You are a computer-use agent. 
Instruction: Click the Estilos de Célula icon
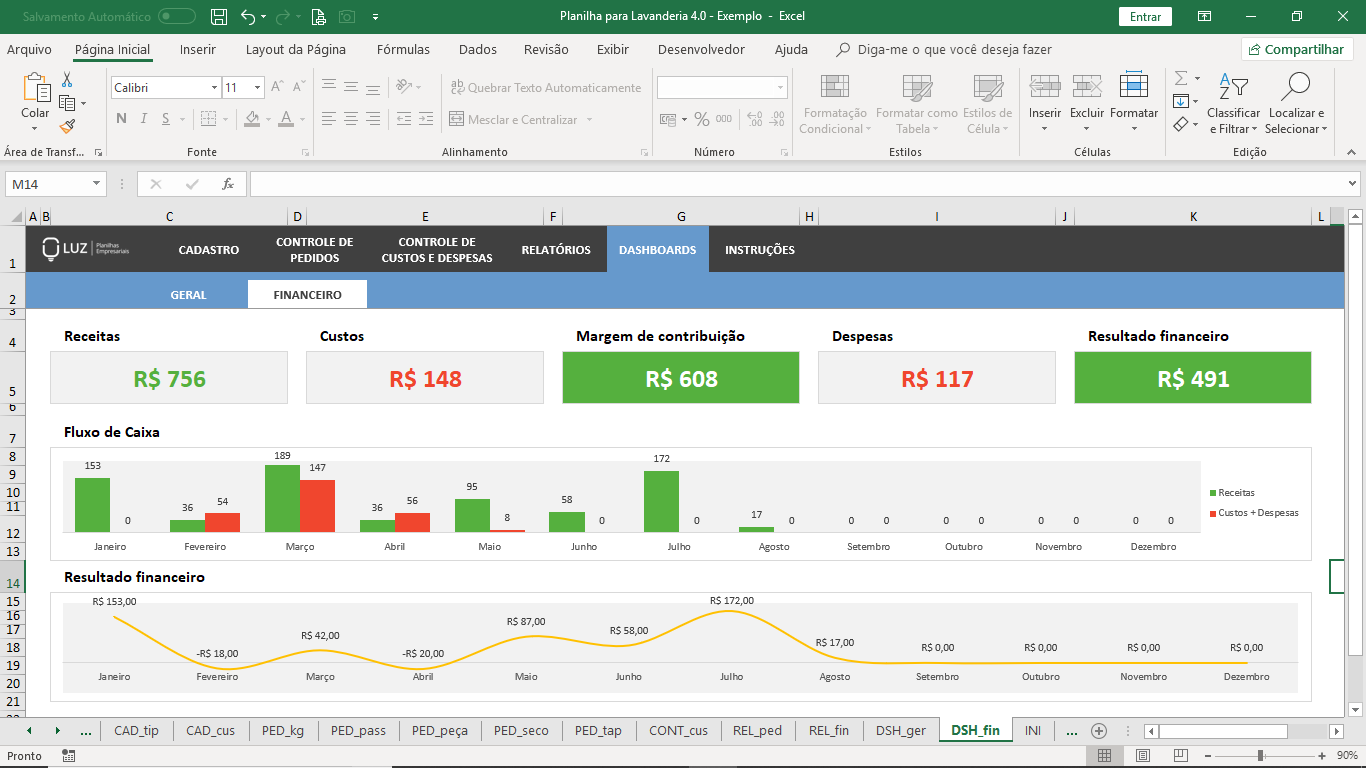pyautogui.click(x=988, y=88)
